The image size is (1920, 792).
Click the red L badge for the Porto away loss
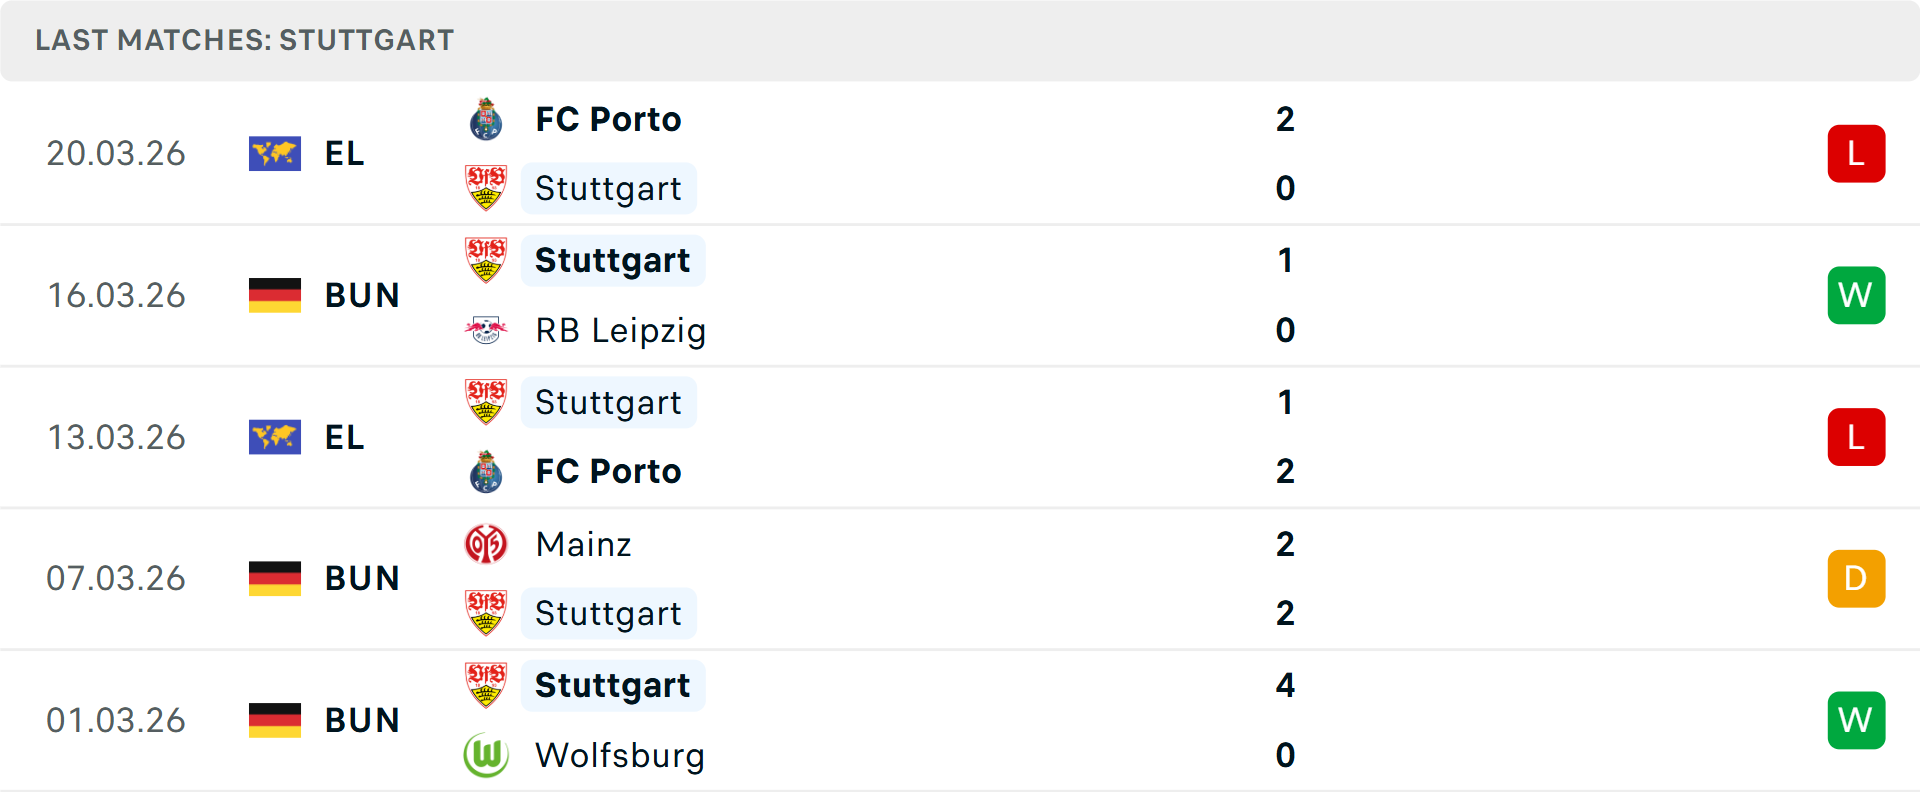(1856, 153)
